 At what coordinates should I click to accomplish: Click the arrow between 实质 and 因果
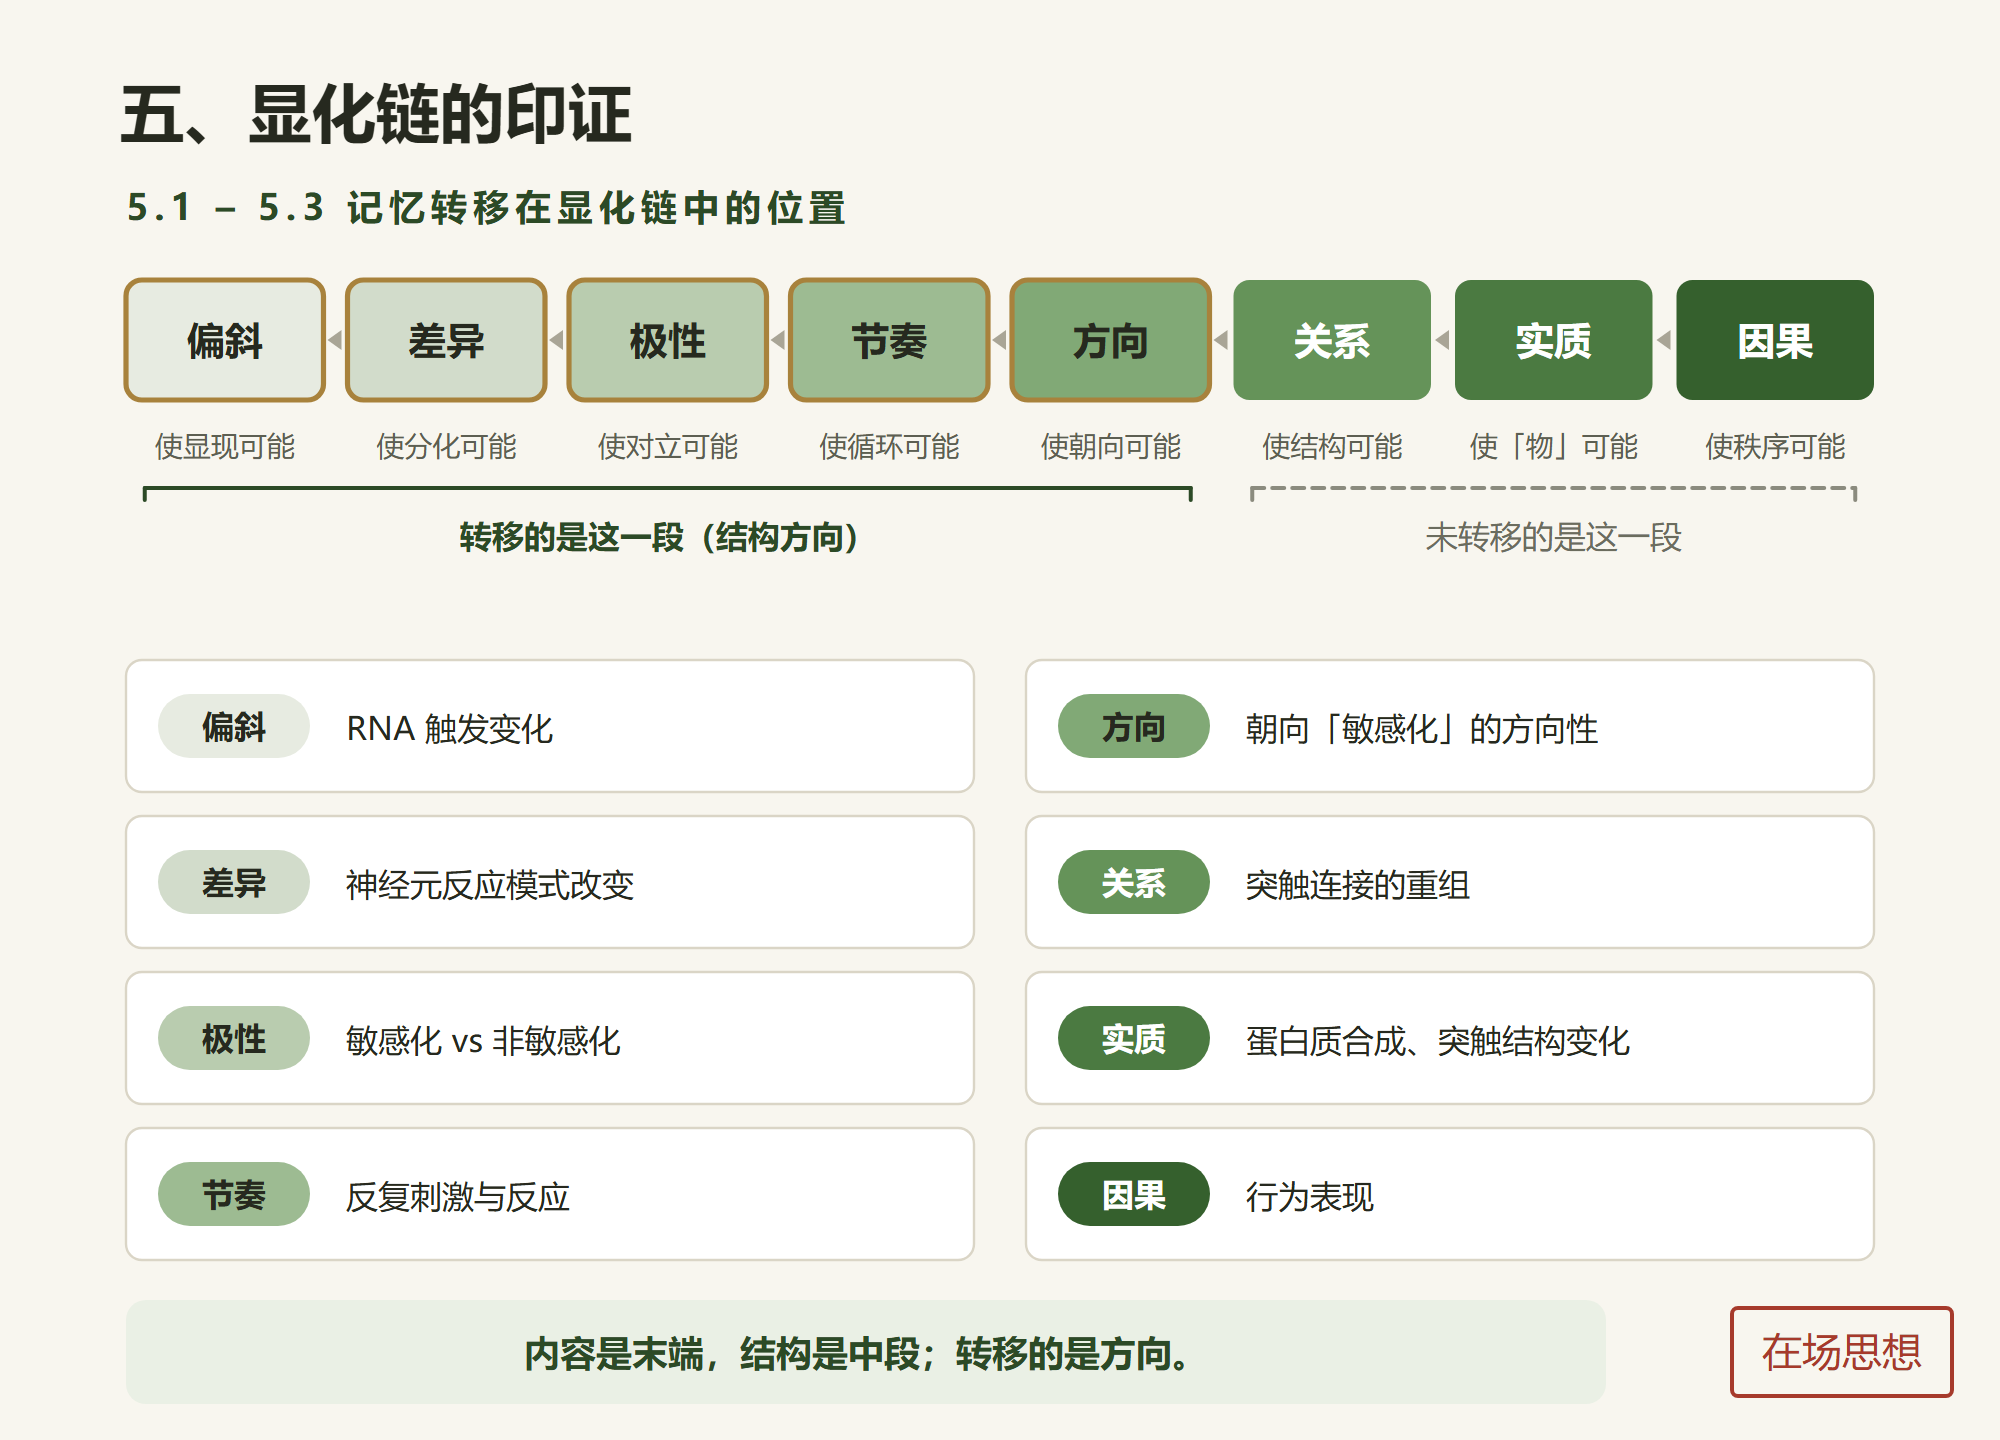coord(1664,340)
